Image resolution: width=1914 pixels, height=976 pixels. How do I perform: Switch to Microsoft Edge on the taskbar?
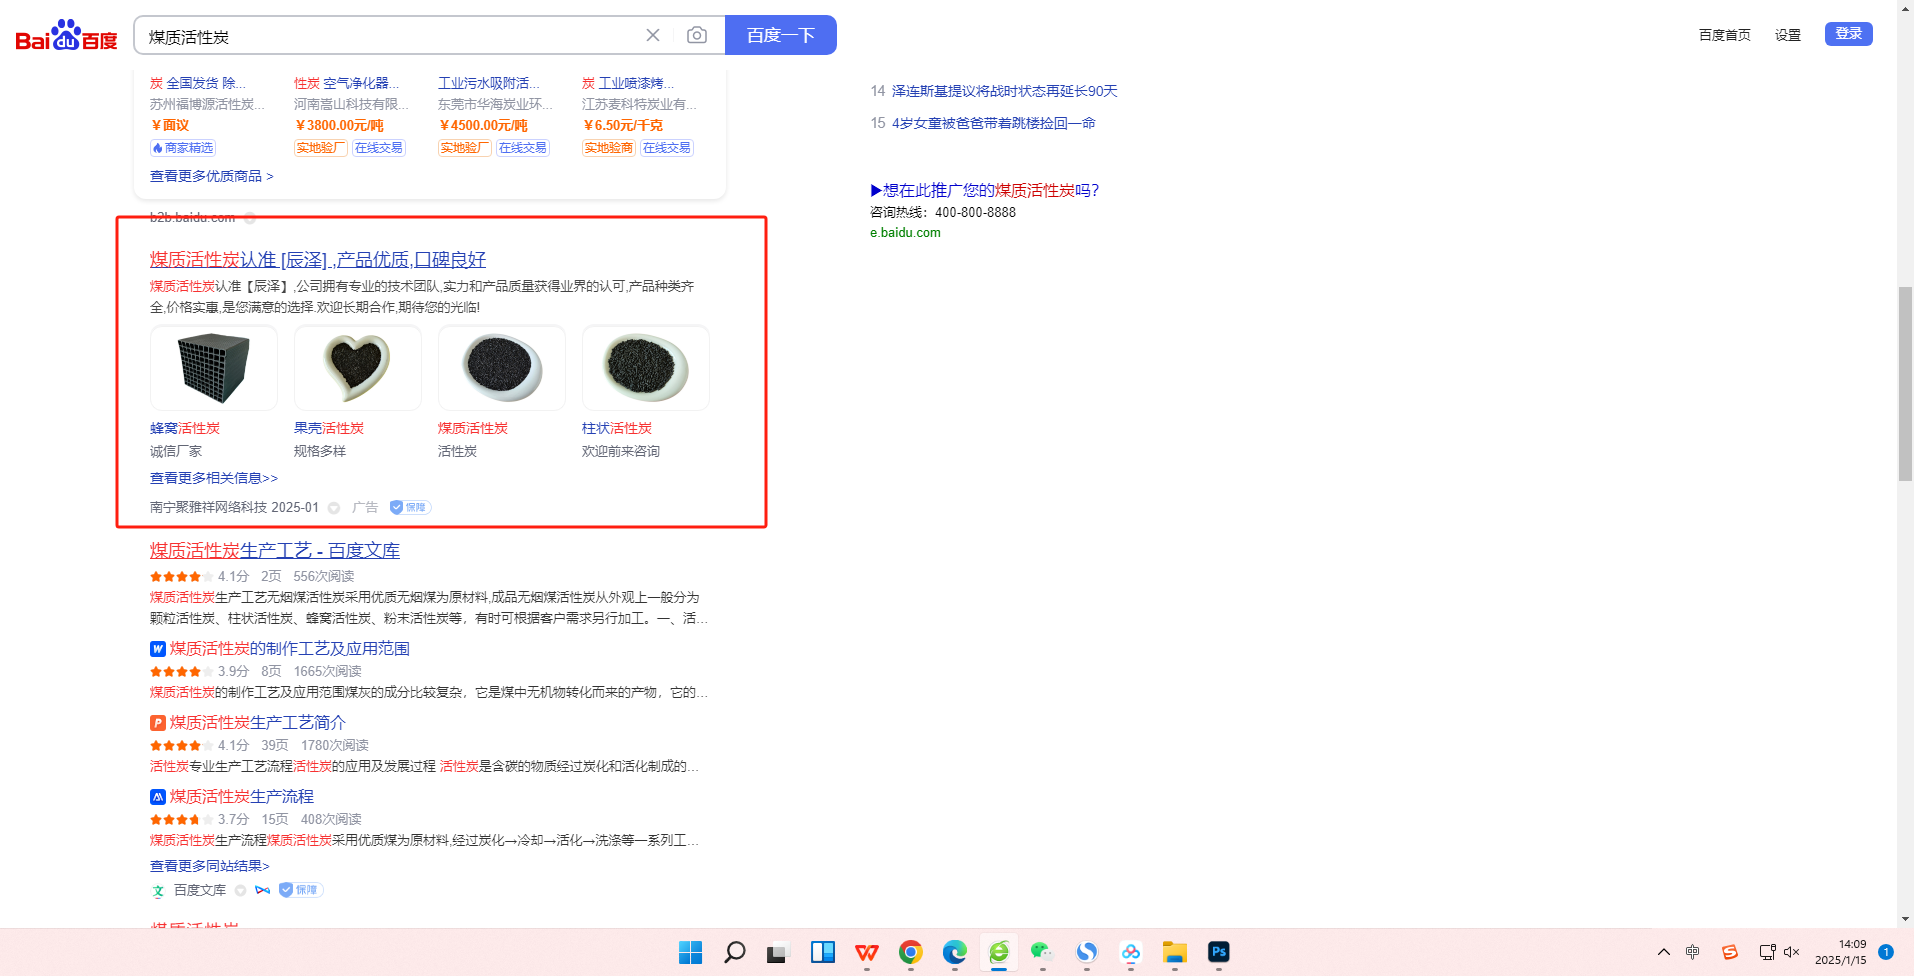click(x=955, y=952)
